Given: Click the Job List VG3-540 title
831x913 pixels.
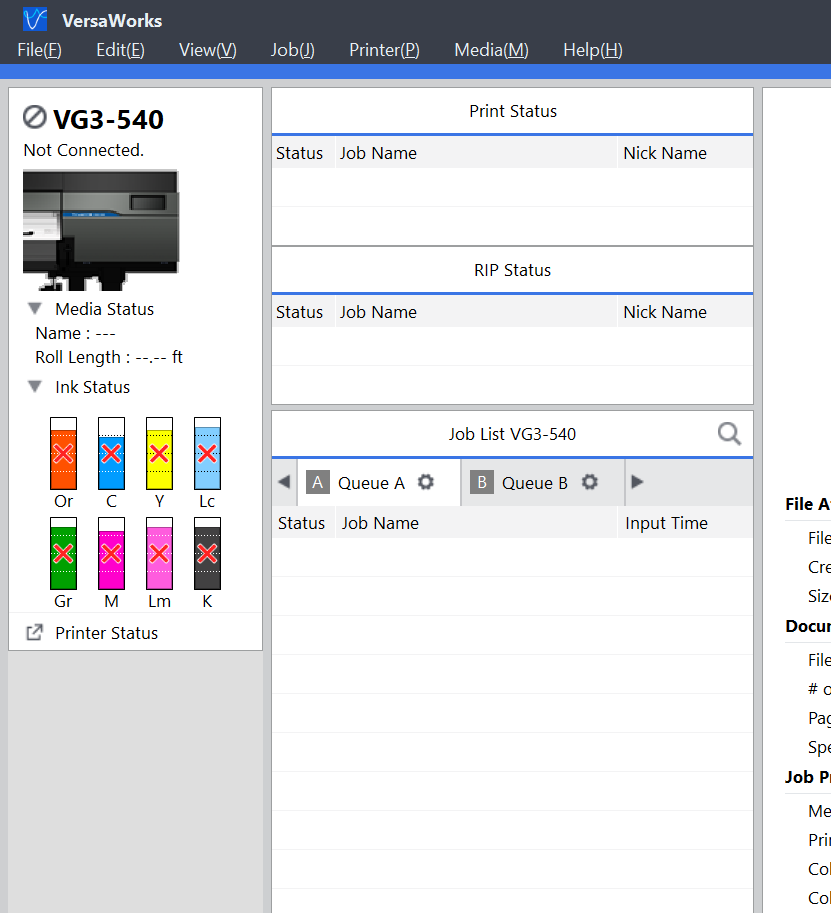Looking at the screenshot, I should 512,434.
